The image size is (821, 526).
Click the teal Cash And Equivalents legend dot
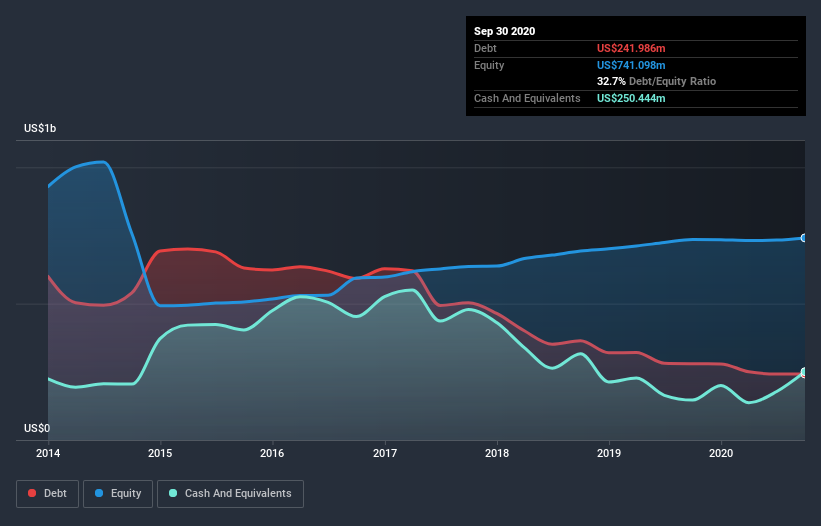pyautogui.click(x=173, y=493)
